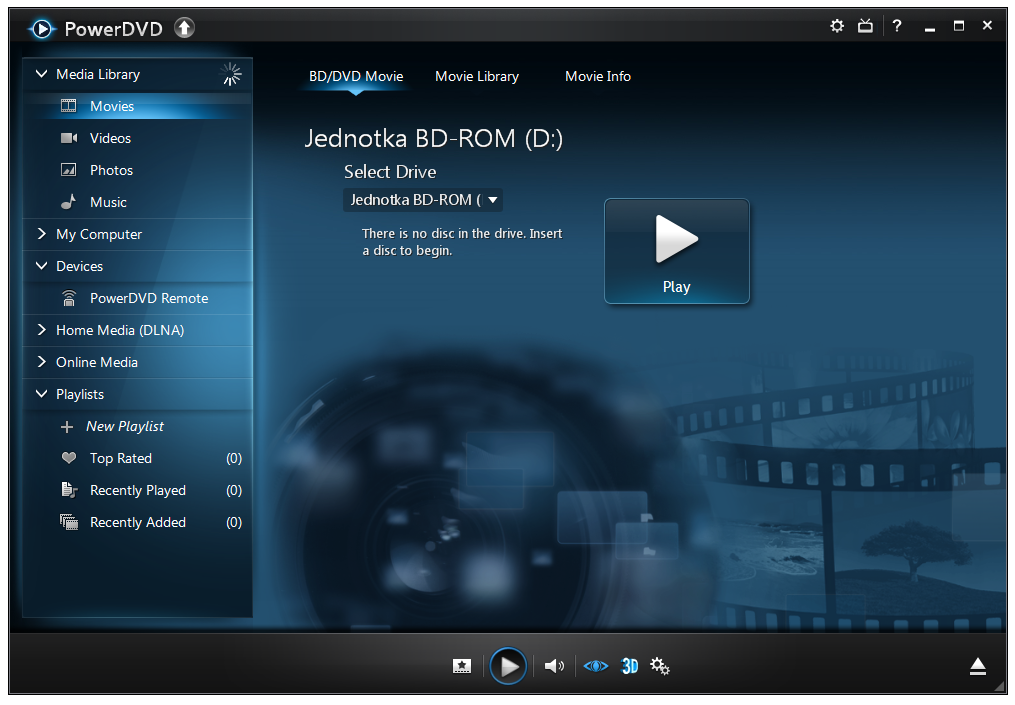The image size is (1015, 705).
Task: Select Videos in the sidebar
Action: pos(137,138)
